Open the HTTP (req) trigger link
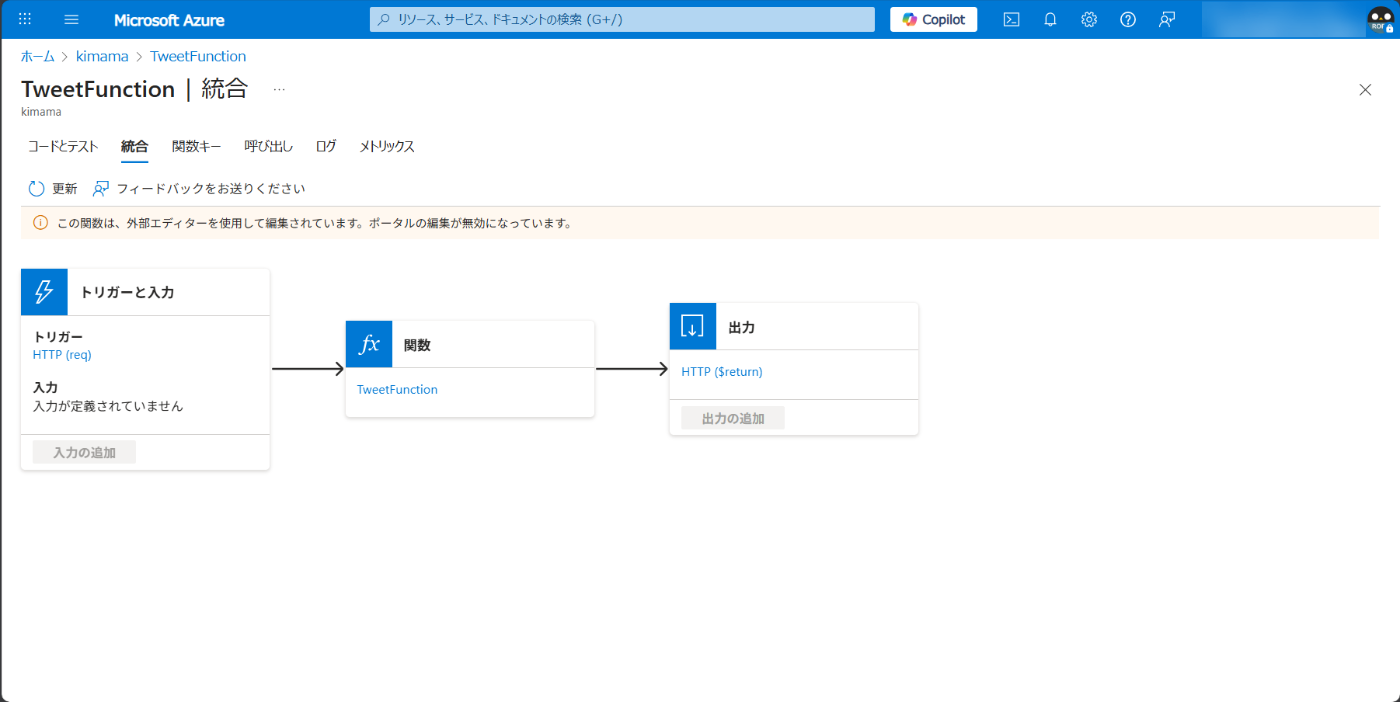 [x=62, y=354]
